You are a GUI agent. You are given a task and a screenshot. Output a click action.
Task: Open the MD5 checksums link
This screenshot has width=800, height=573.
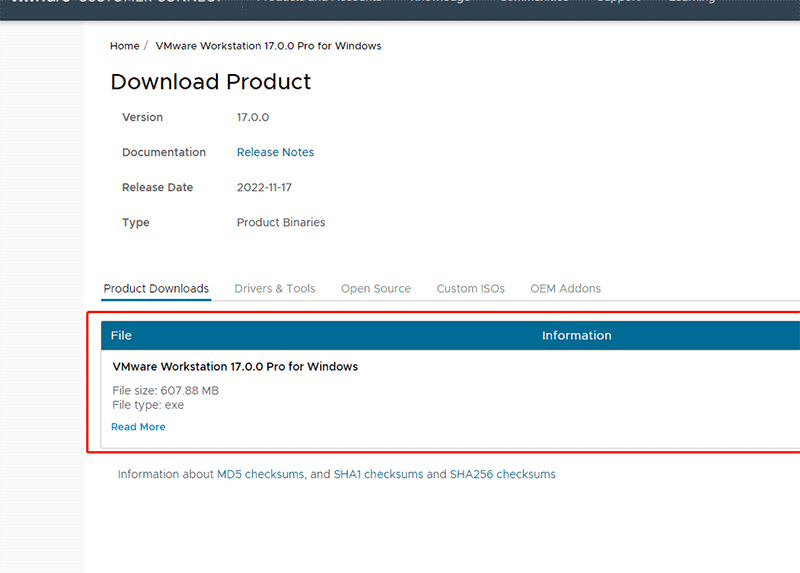[x=260, y=474]
